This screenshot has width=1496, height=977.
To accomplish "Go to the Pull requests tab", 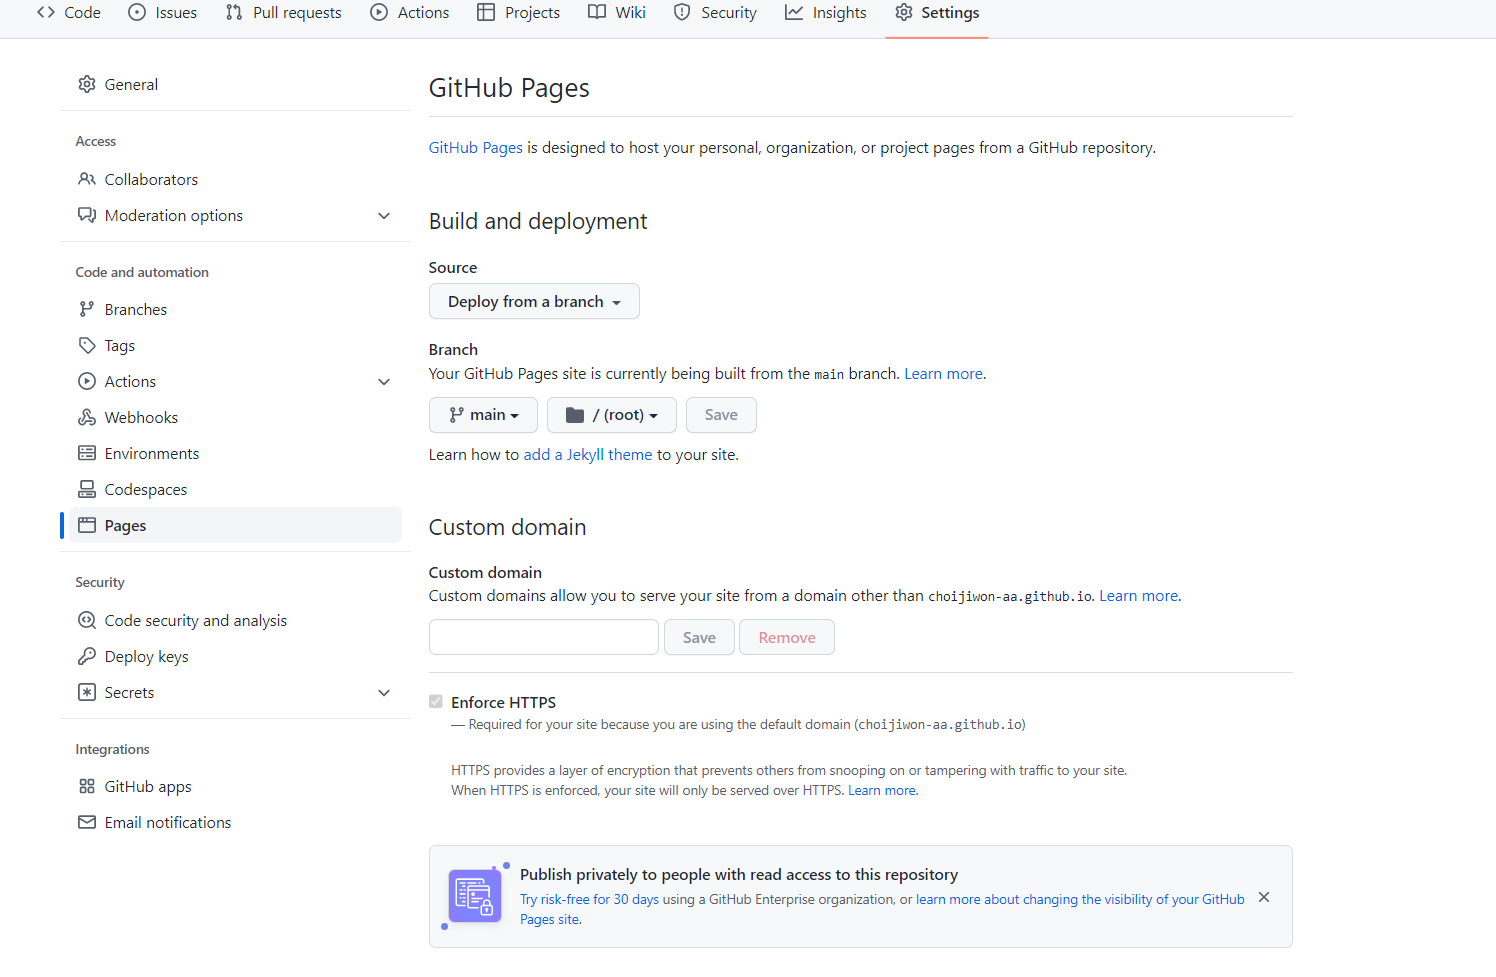I will 284,13.
